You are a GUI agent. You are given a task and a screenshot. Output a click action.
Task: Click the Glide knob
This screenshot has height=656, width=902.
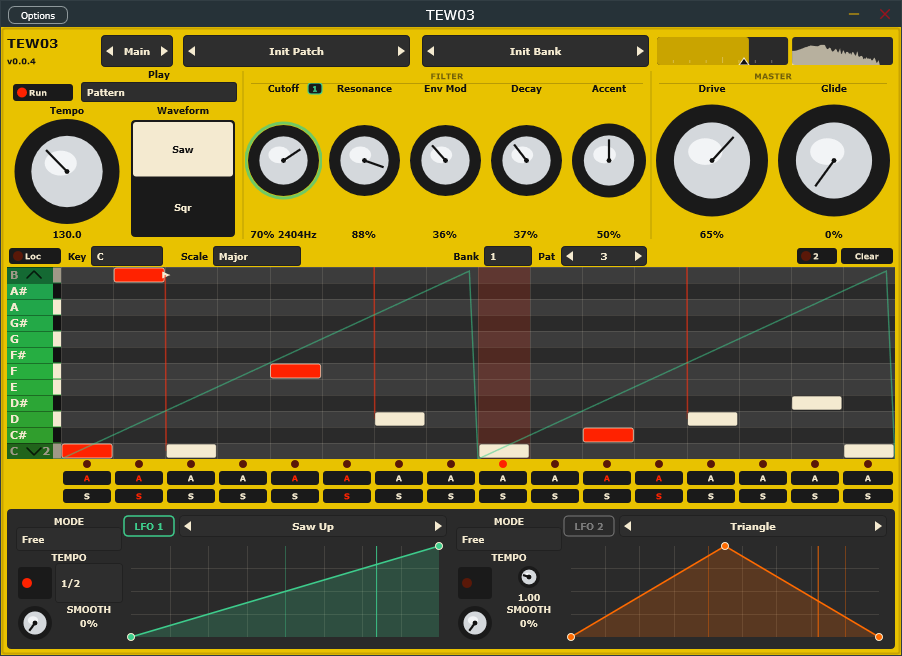click(x=834, y=161)
